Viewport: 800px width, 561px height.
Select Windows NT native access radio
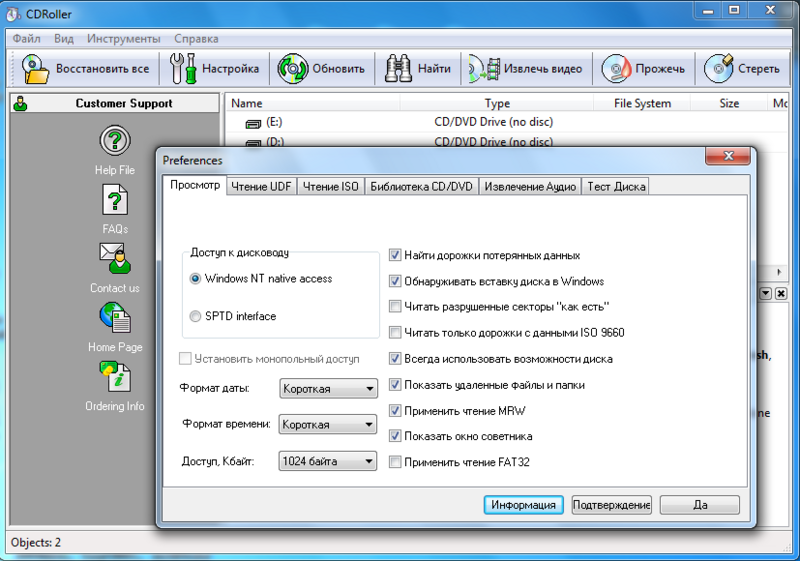(x=195, y=279)
